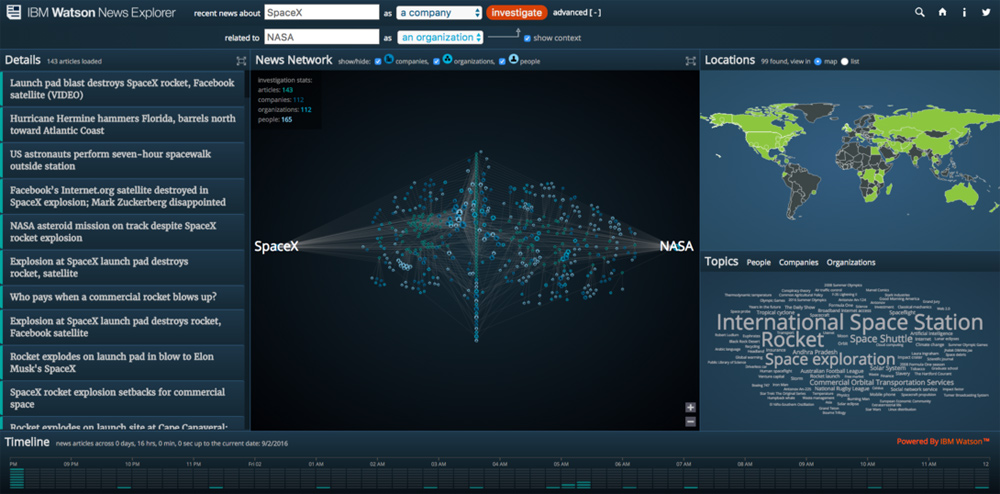
Task: Click 'Space exploration' in the topic cloud
Action: [x=830, y=359]
